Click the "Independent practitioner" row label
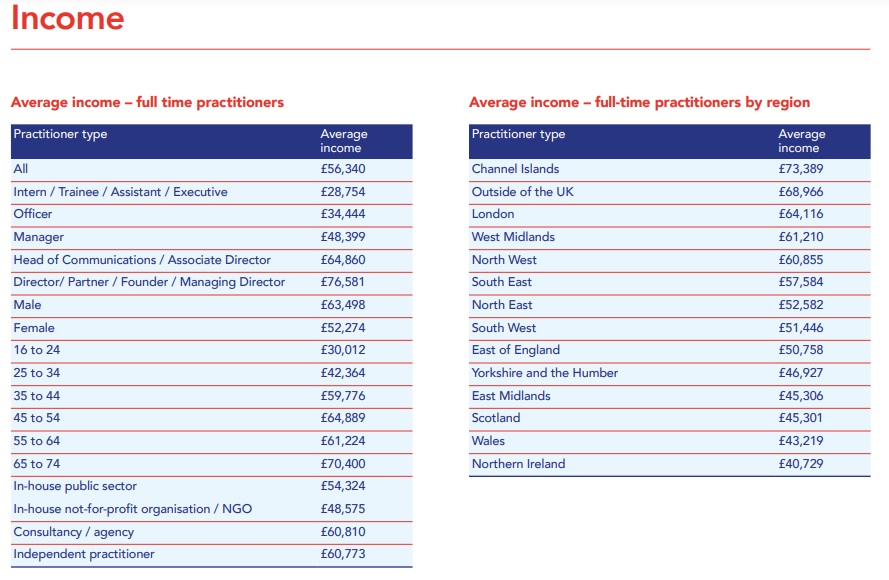This screenshot has width=889, height=580. [x=84, y=554]
